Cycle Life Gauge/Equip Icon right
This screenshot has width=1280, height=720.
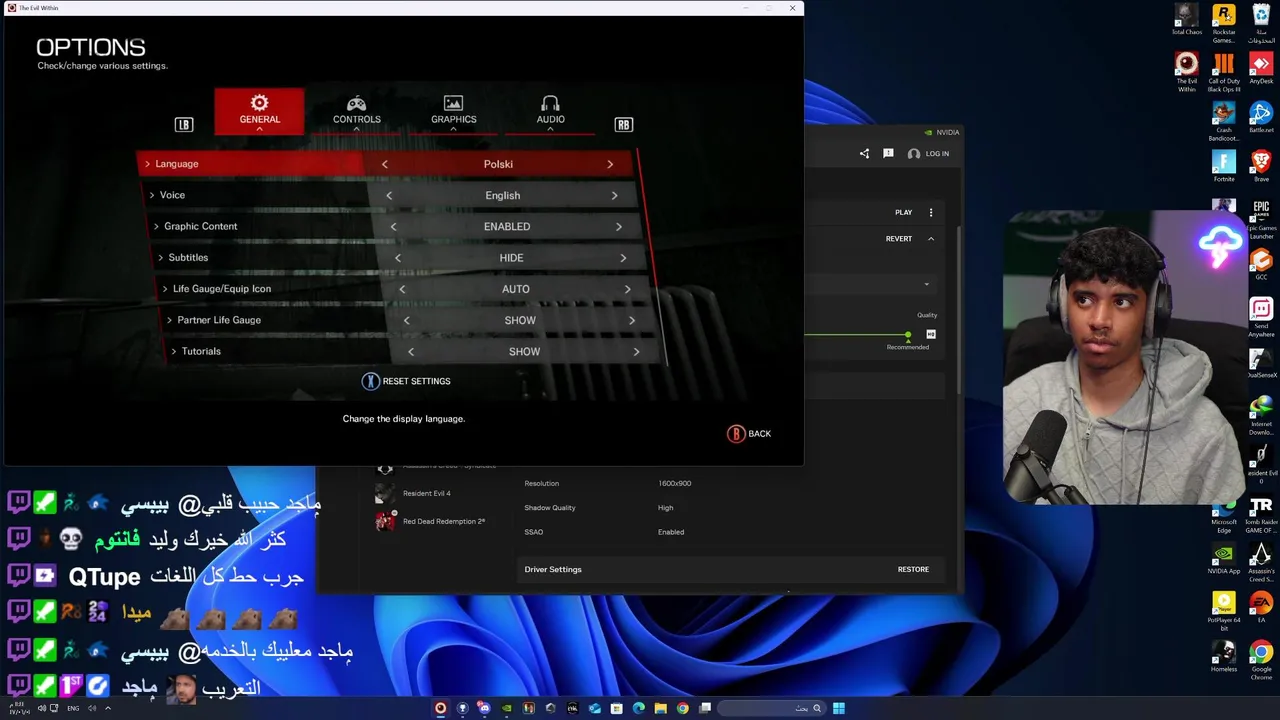coord(627,289)
